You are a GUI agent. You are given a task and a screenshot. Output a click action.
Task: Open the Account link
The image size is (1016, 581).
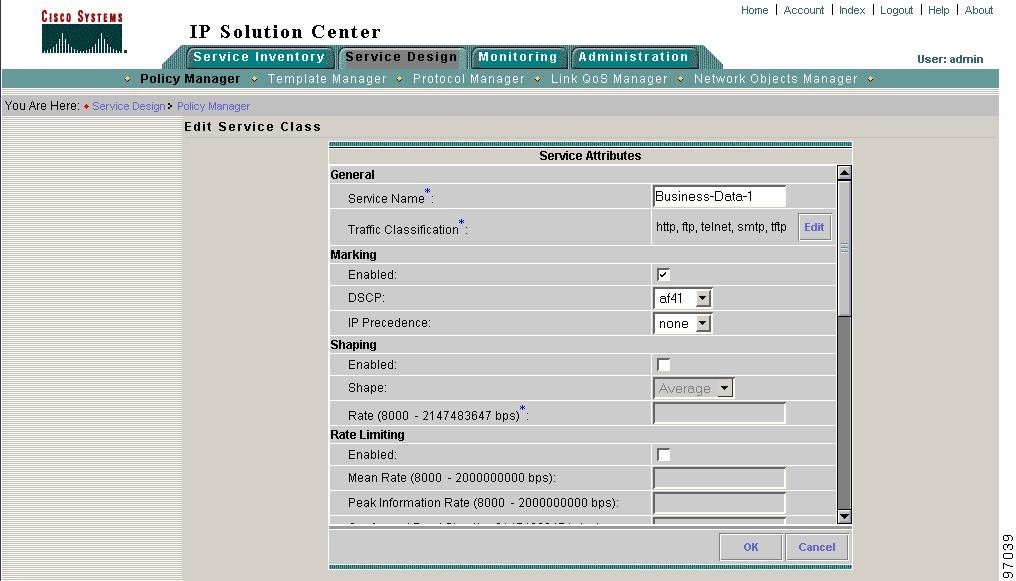(803, 10)
